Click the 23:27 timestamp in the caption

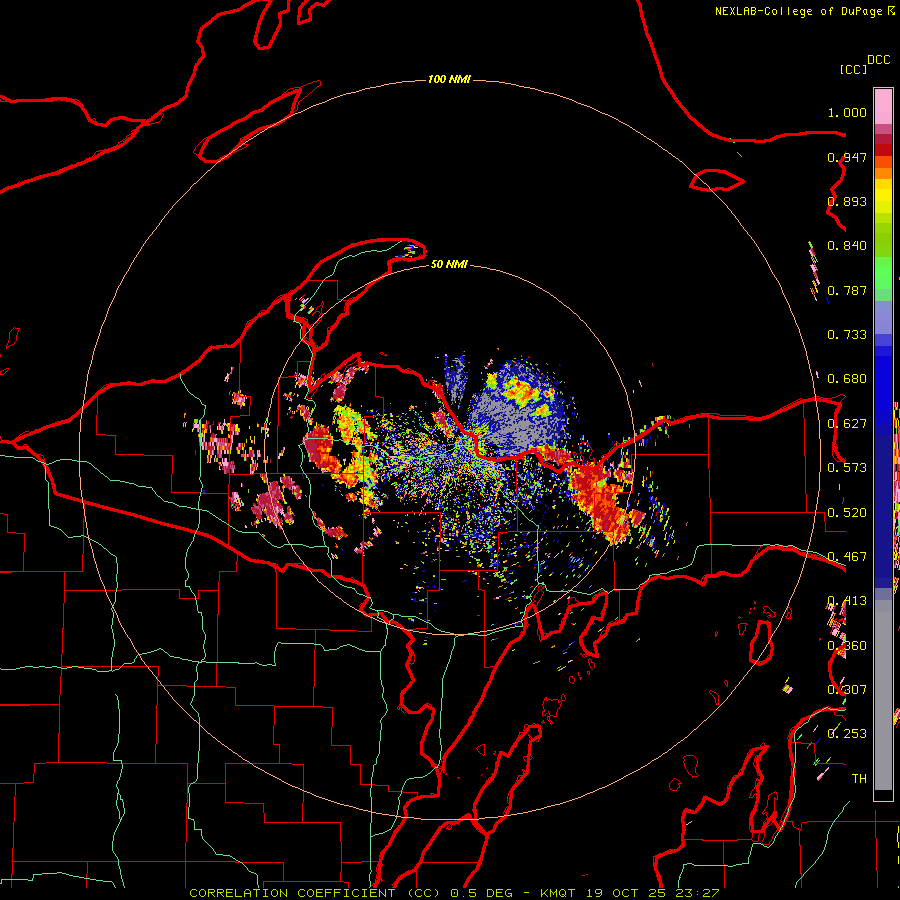[698, 893]
